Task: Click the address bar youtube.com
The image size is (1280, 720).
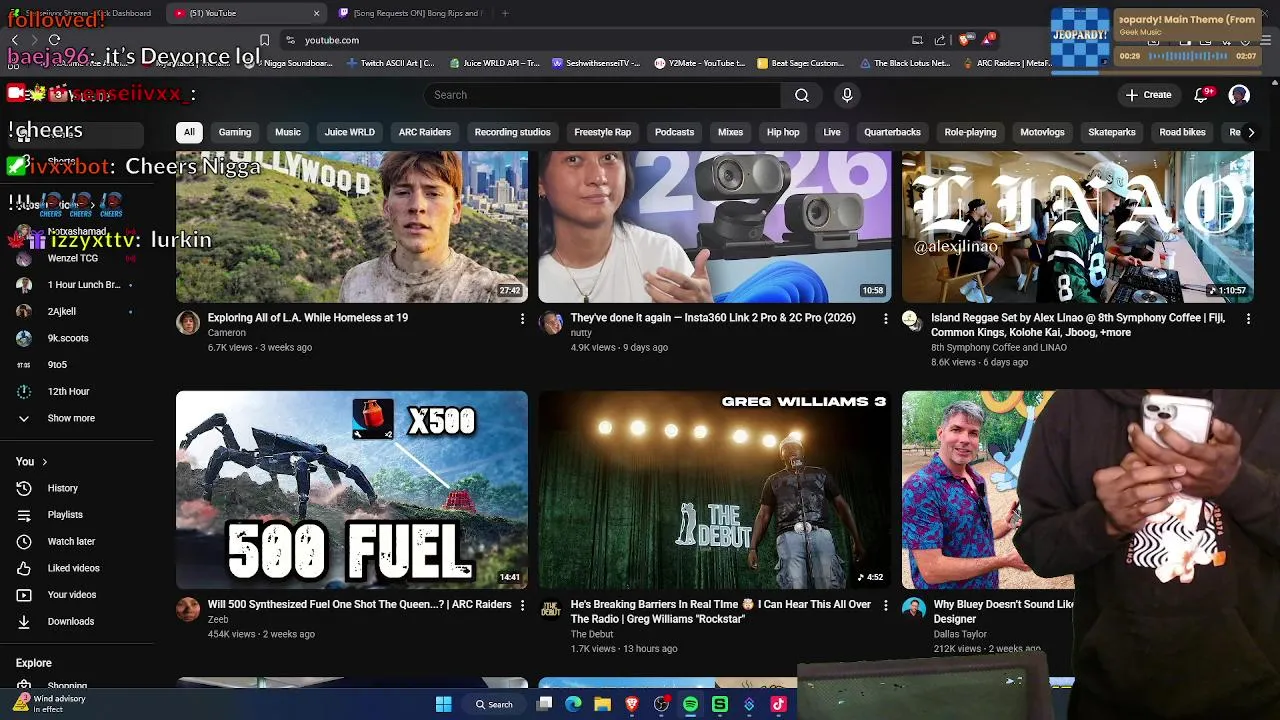Action: (332, 40)
